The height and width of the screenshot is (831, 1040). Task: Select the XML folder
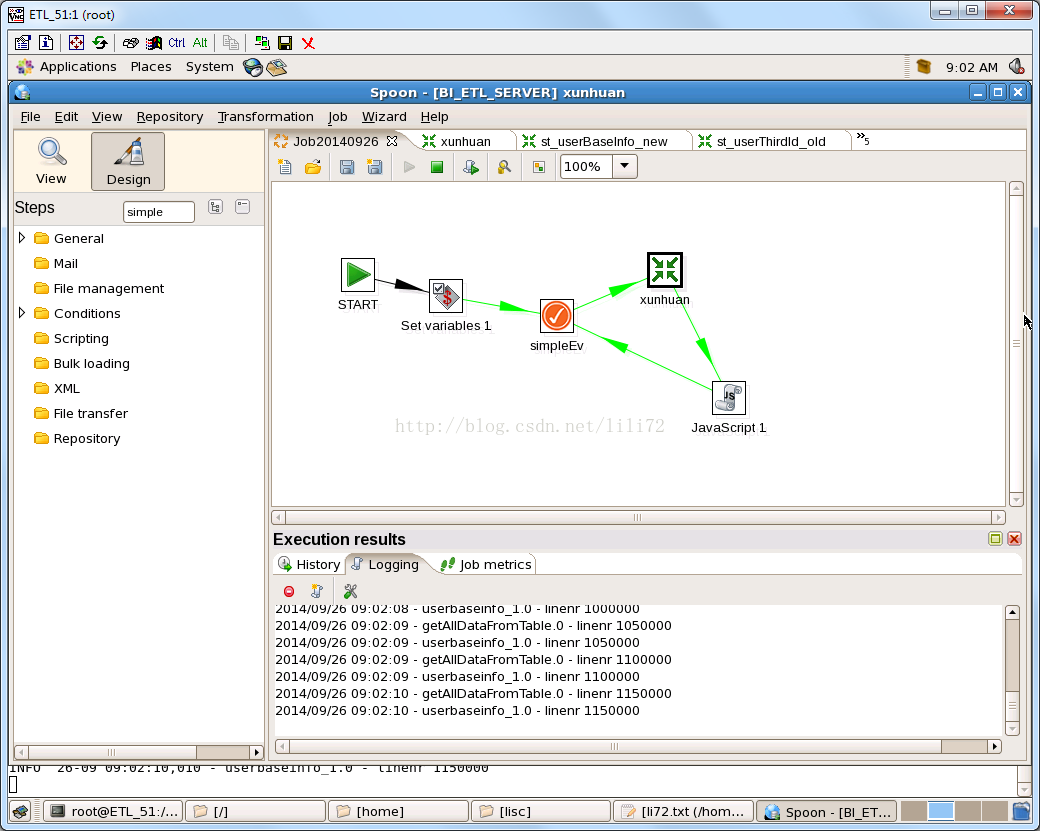66,389
